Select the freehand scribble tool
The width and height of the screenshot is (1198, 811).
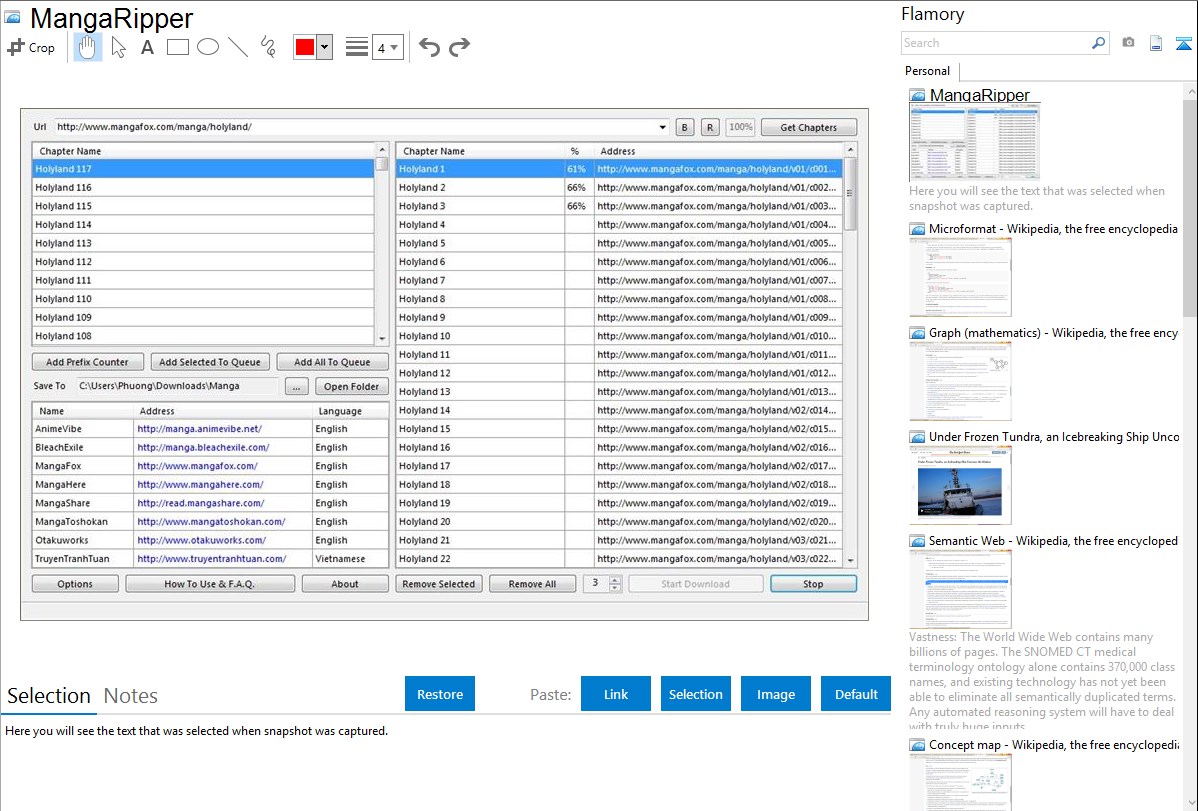268,47
